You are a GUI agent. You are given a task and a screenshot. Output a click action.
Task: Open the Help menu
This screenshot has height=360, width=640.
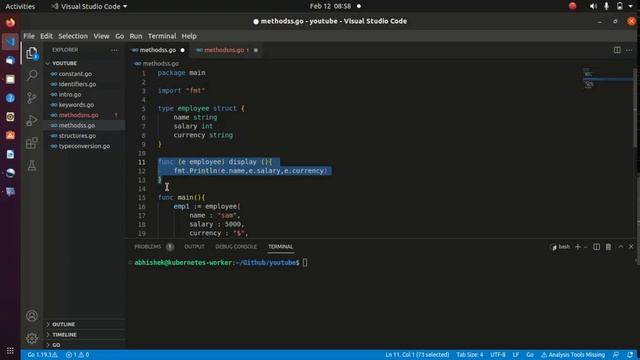click(x=189, y=36)
